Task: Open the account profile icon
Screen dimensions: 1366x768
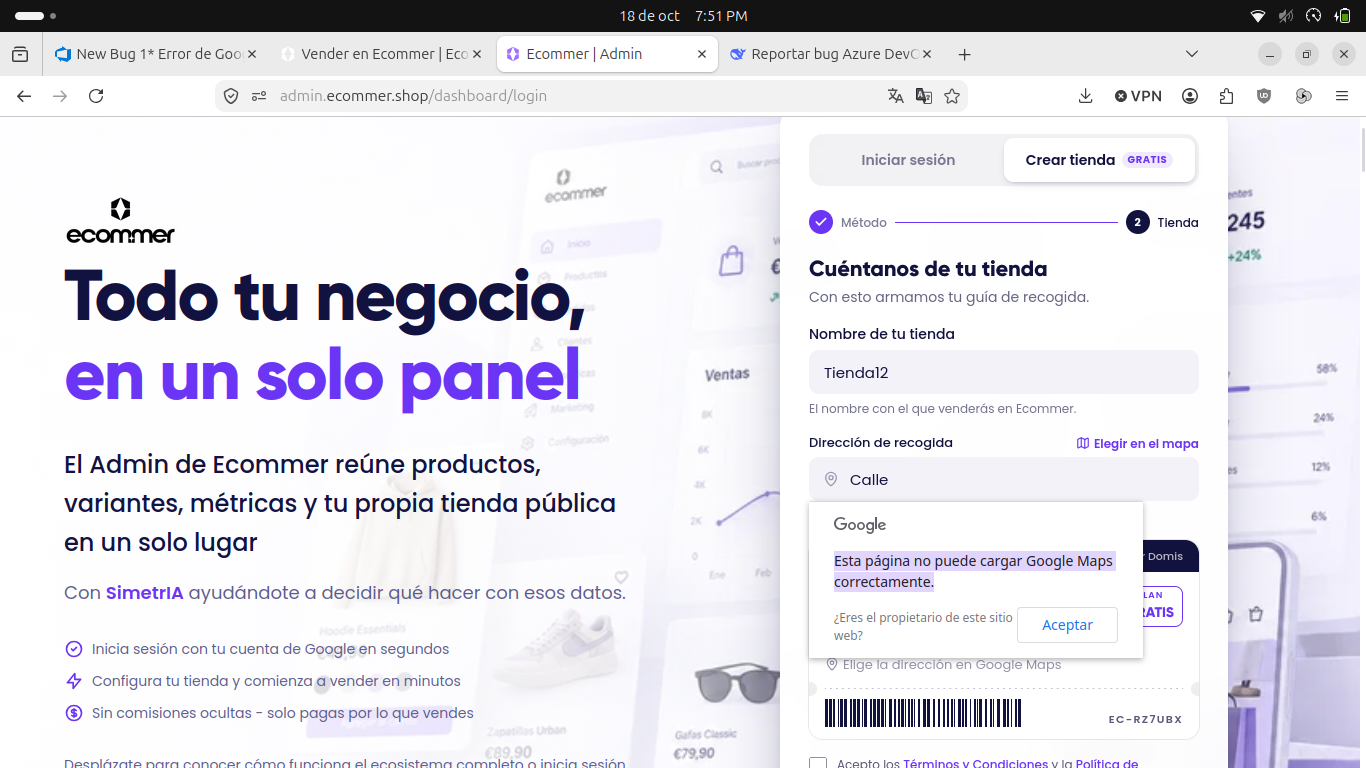Action: 1190,96
